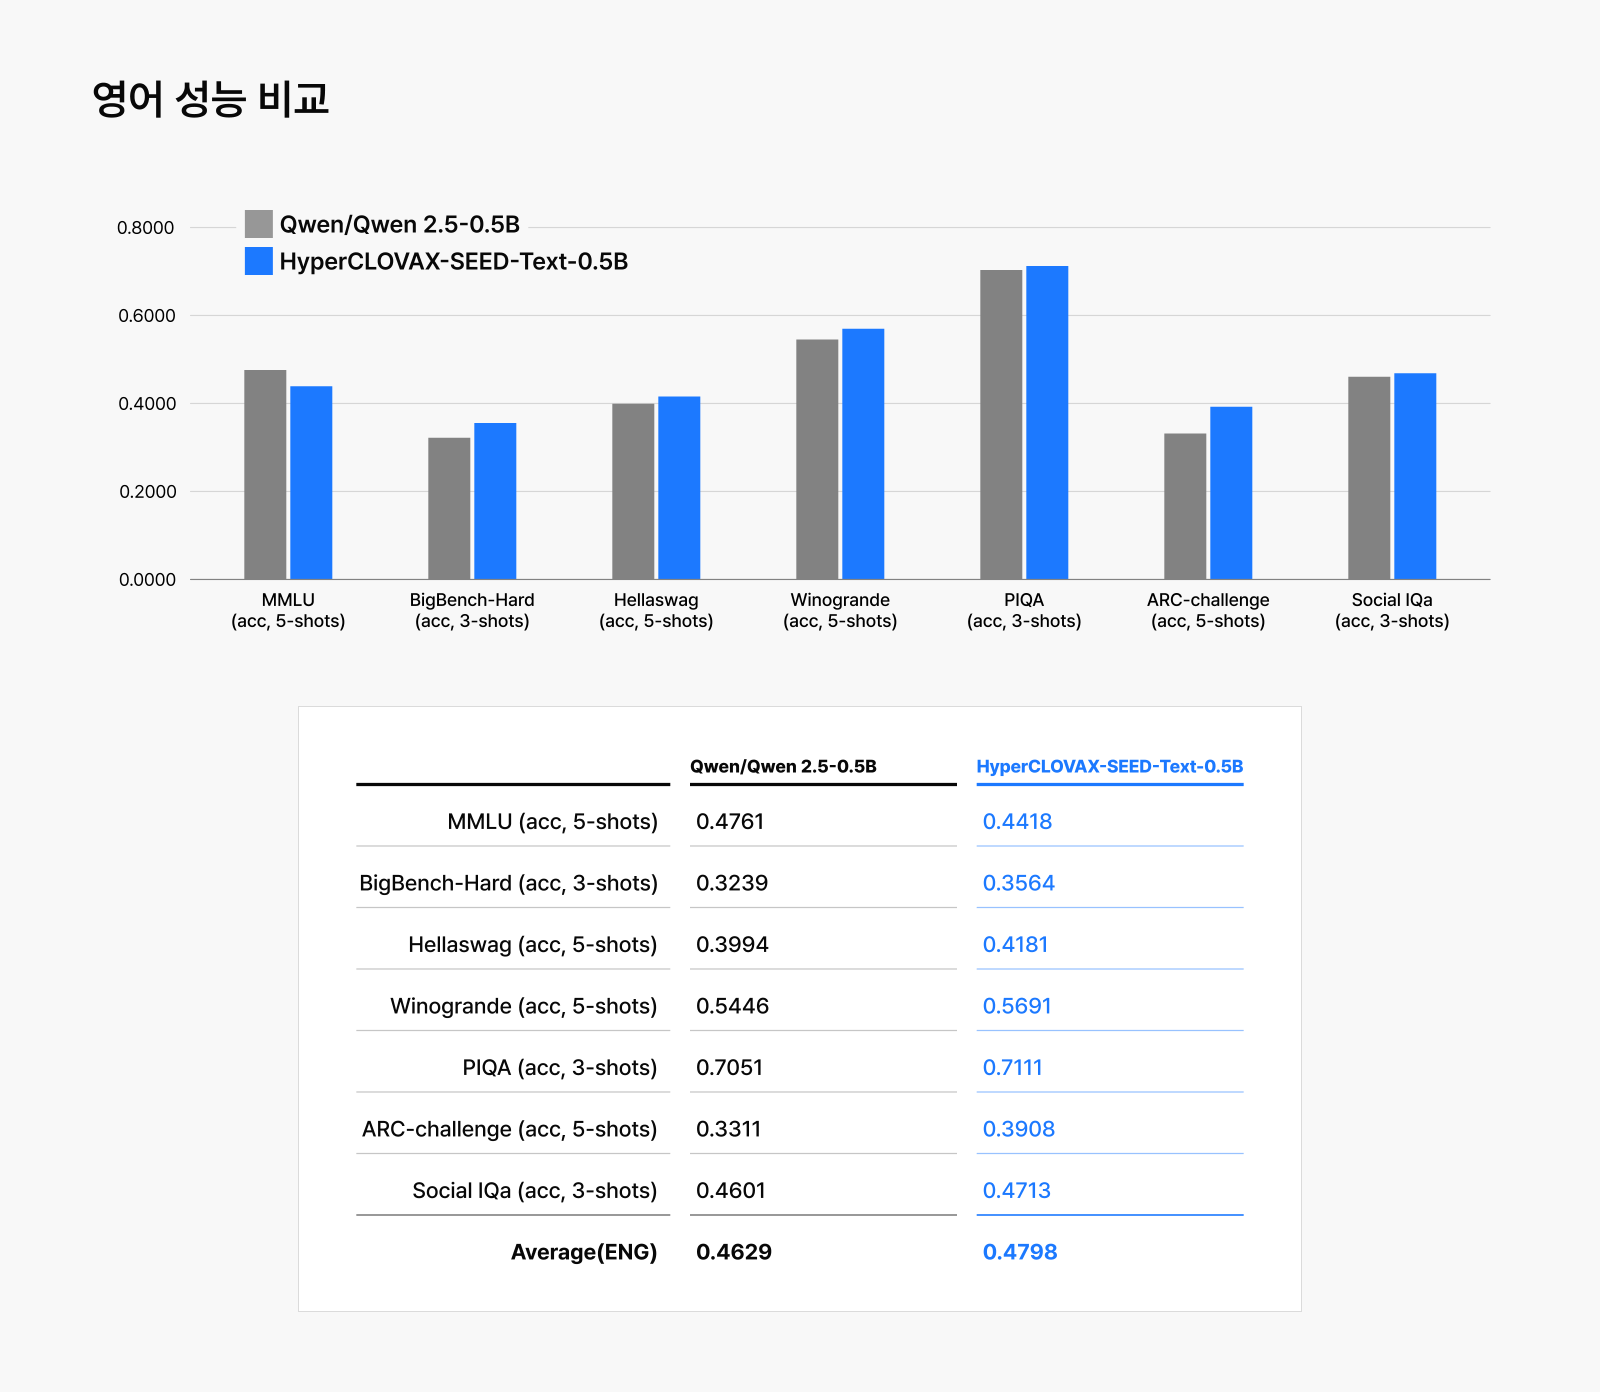Click x-axis label 'PIQA (acc, 3-shots)'

pyautogui.click(x=1024, y=610)
